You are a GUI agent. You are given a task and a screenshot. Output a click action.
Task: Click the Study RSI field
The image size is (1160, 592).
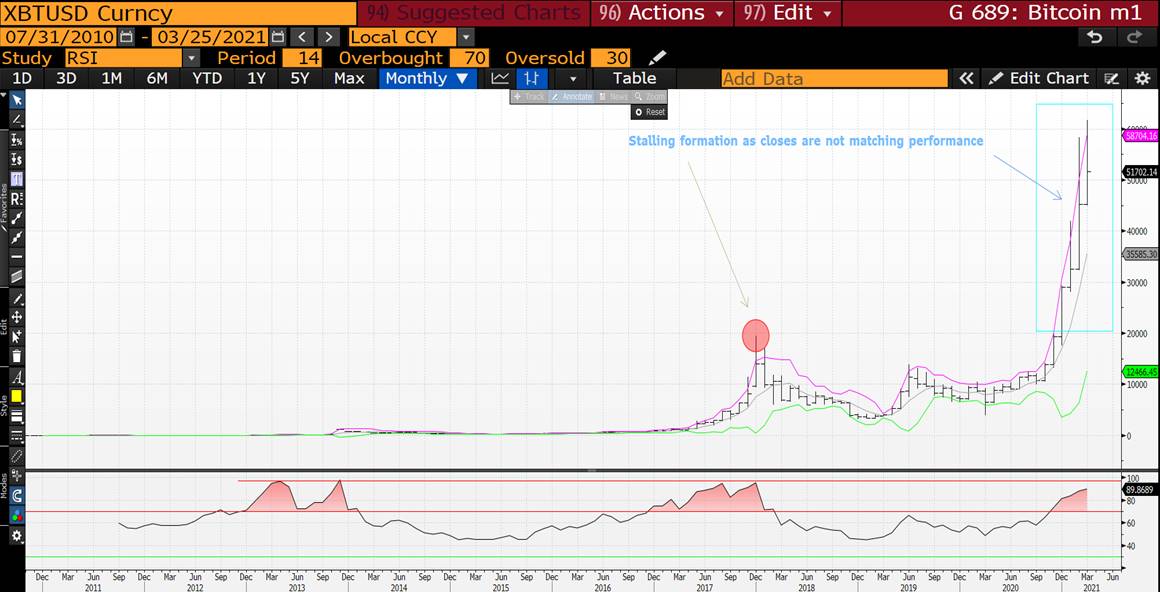click(123, 58)
